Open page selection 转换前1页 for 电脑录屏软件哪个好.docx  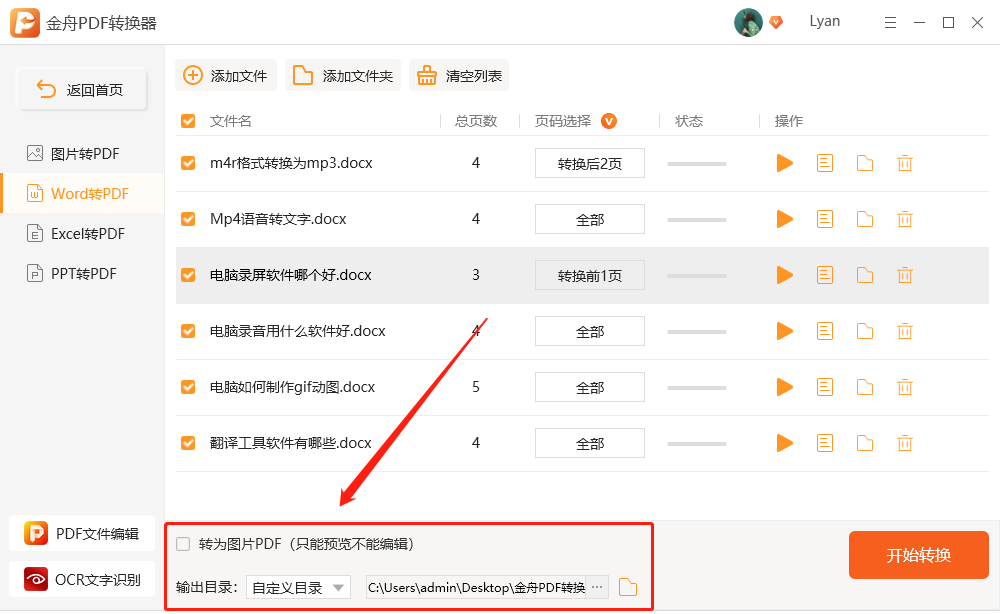[x=590, y=275]
